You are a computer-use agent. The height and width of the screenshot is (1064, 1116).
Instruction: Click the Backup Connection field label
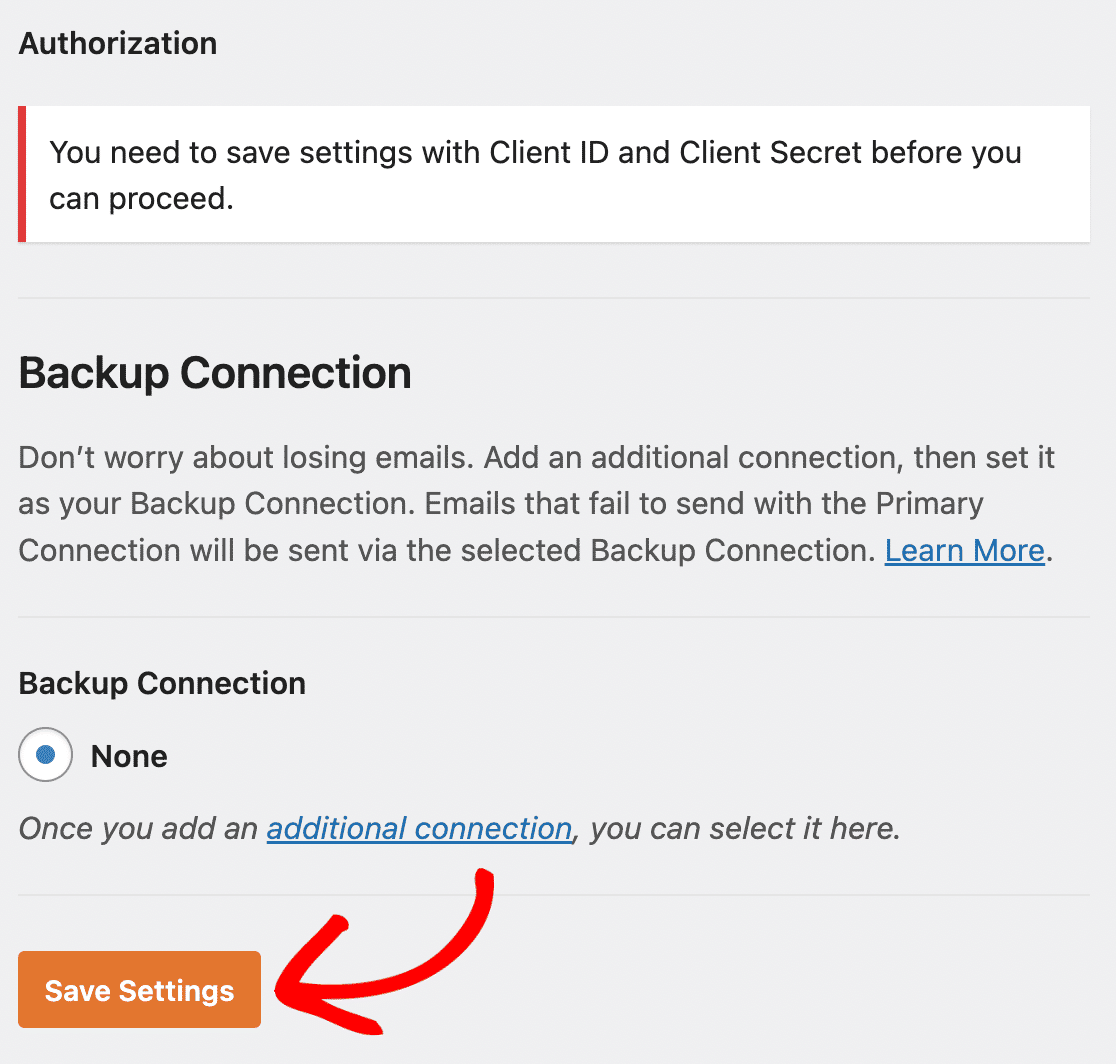[x=161, y=683]
